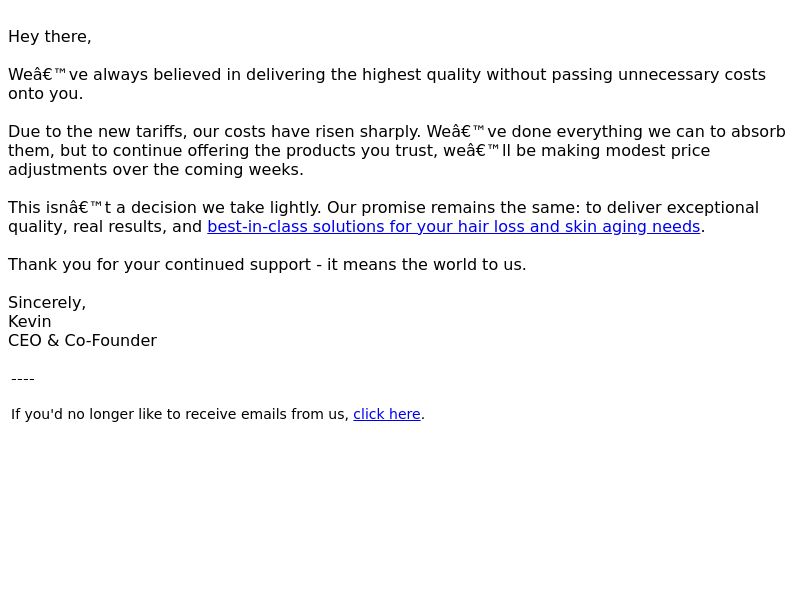Click the phrase 'highest quality' in first paragraph
Viewport: 800px width, 600px height.
point(421,74)
